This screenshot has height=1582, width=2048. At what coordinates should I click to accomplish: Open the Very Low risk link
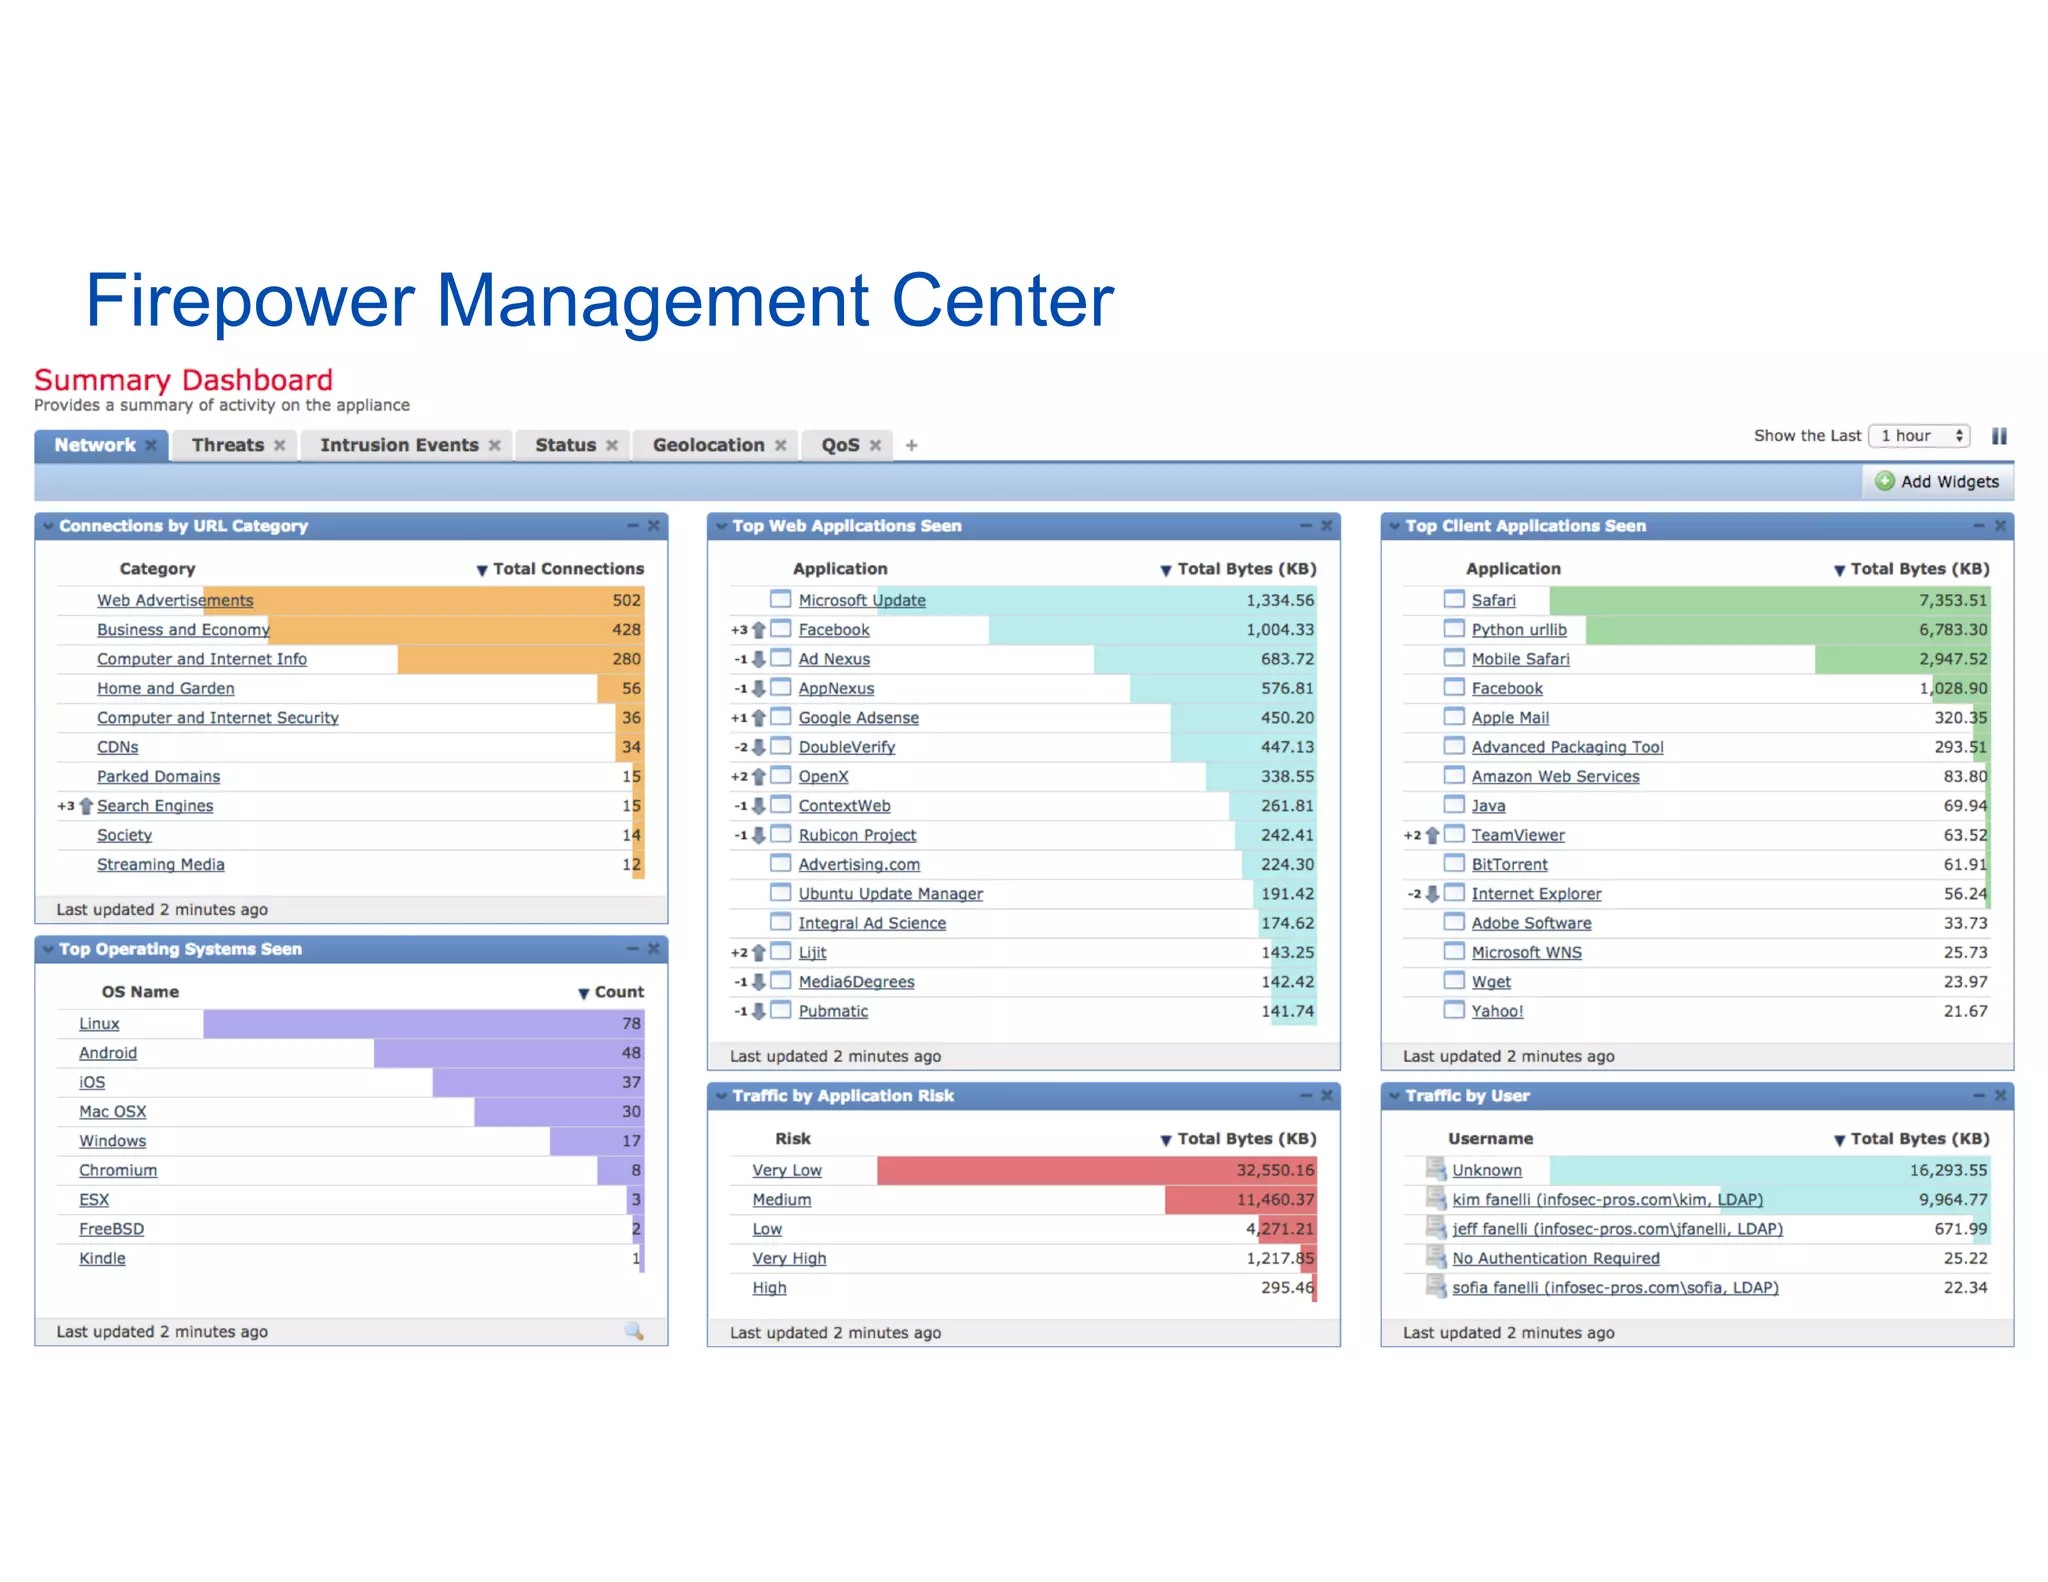tap(787, 1170)
